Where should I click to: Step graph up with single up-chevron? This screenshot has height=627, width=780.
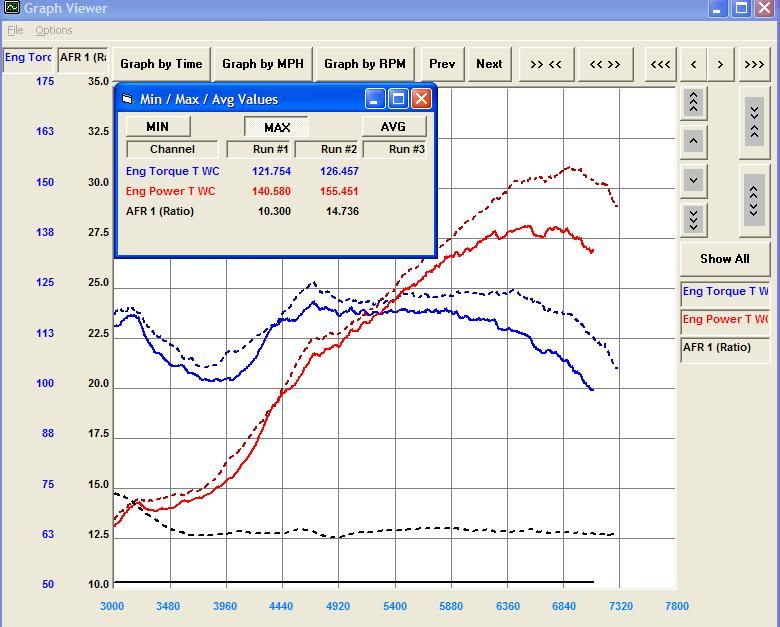(x=693, y=141)
